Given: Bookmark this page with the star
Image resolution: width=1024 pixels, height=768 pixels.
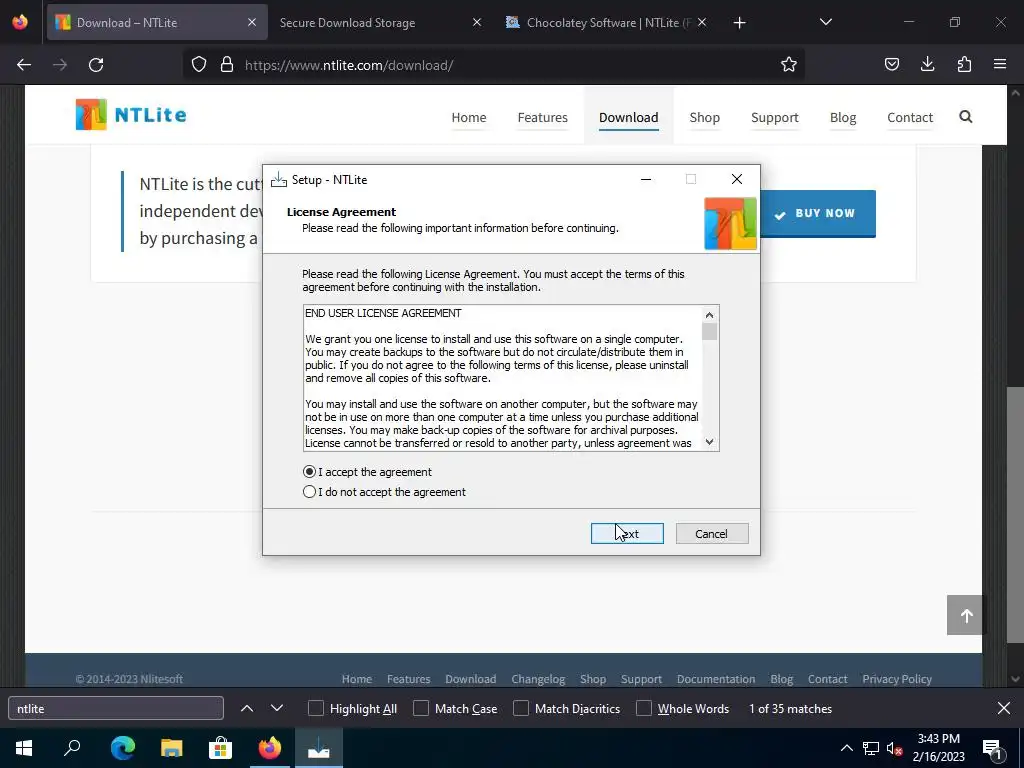Looking at the screenshot, I should [x=789, y=65].
